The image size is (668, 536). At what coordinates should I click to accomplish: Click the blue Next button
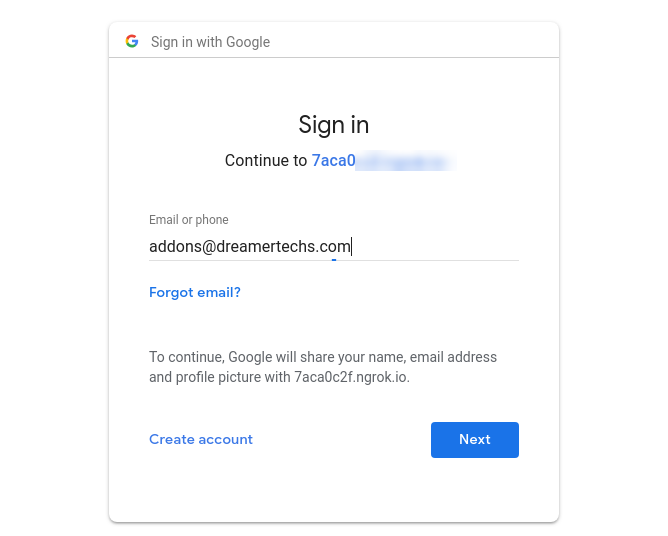pyautogui.click(x=475, y=440)
